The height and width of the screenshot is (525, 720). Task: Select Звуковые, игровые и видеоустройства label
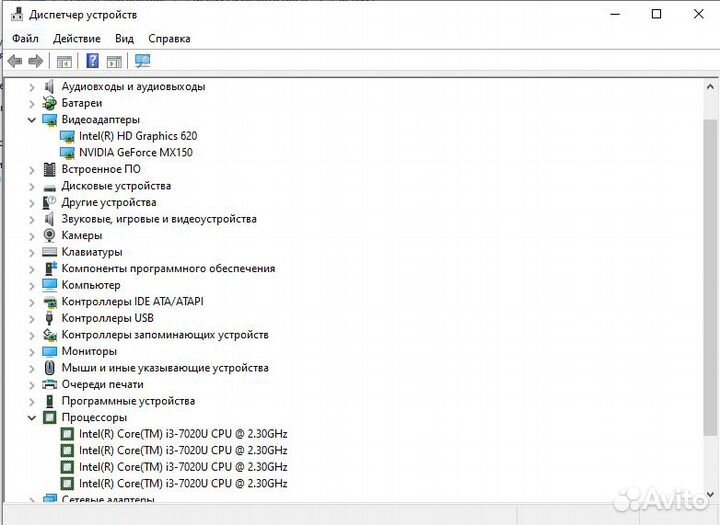[159, 219]
